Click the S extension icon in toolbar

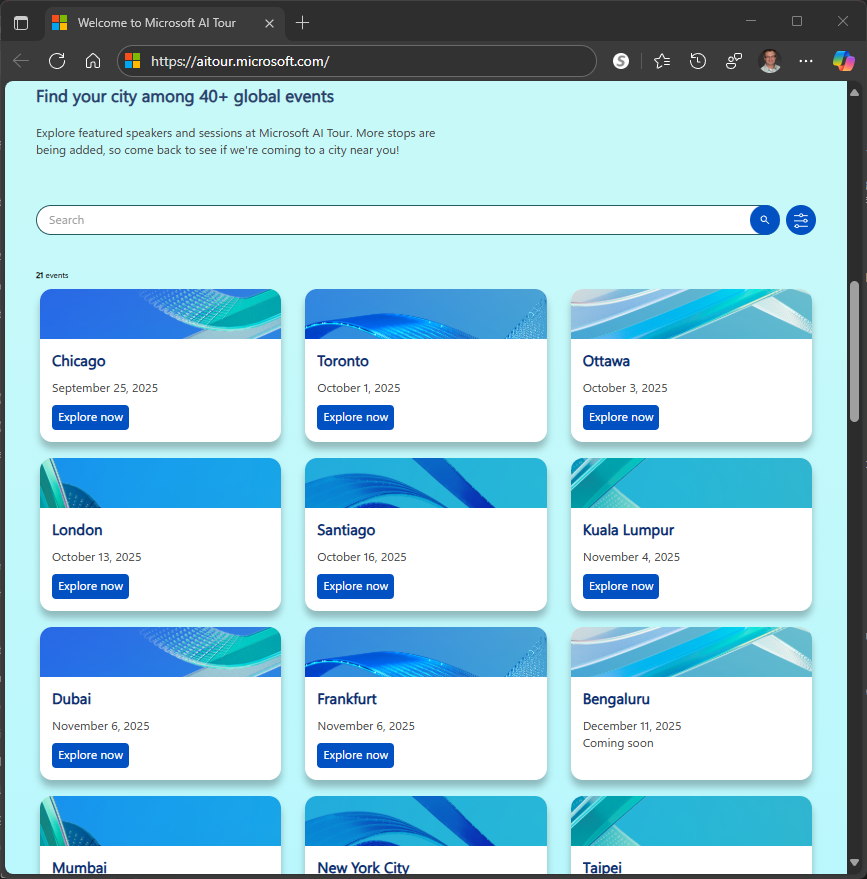pos(621,61)
